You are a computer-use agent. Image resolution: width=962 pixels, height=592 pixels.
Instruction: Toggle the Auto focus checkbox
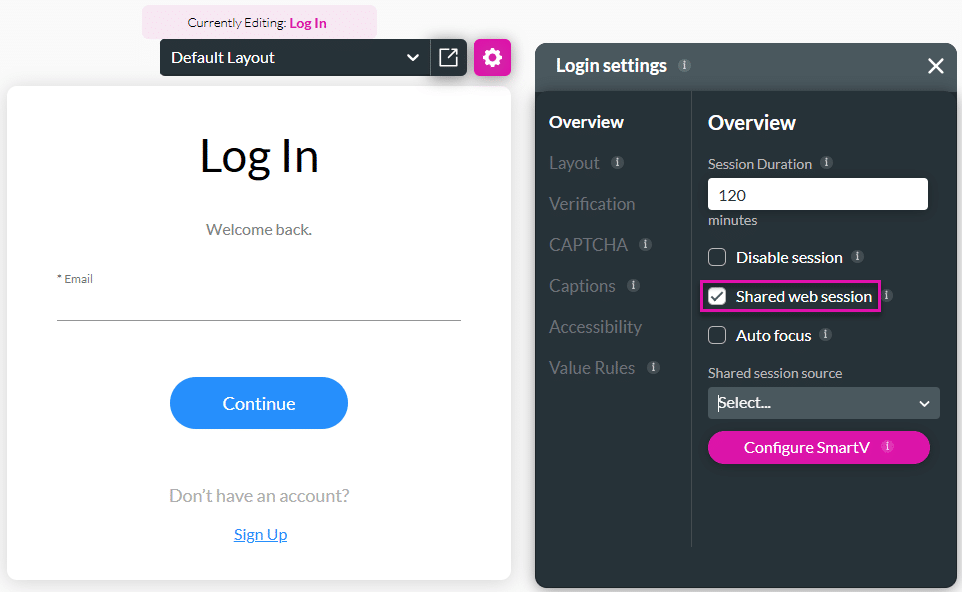717,335
